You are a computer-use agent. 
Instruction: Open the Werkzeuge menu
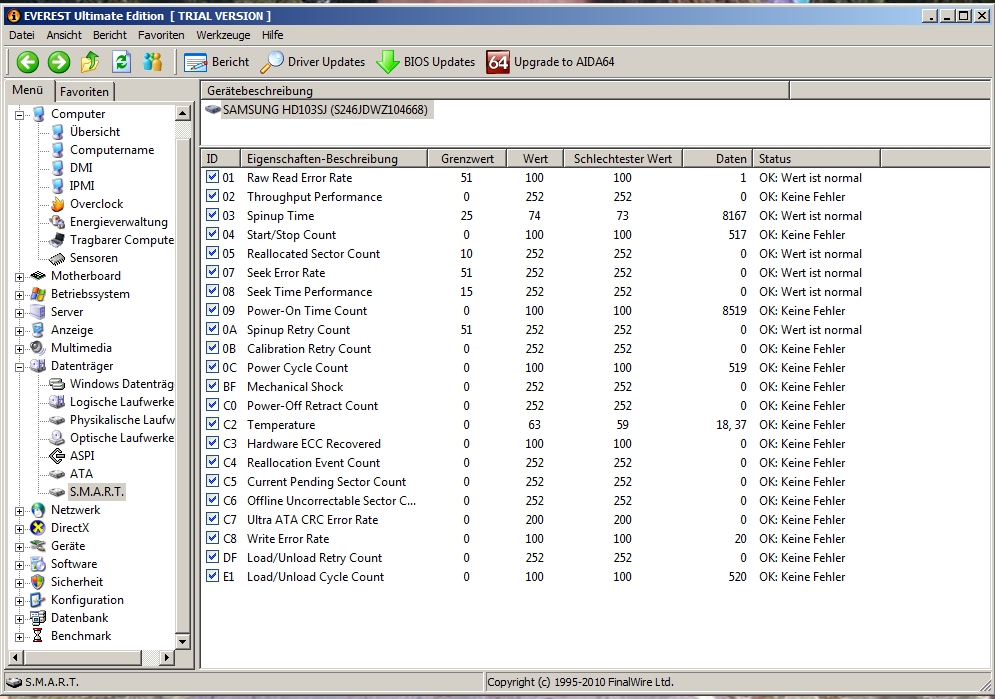(x=223, y=35)
